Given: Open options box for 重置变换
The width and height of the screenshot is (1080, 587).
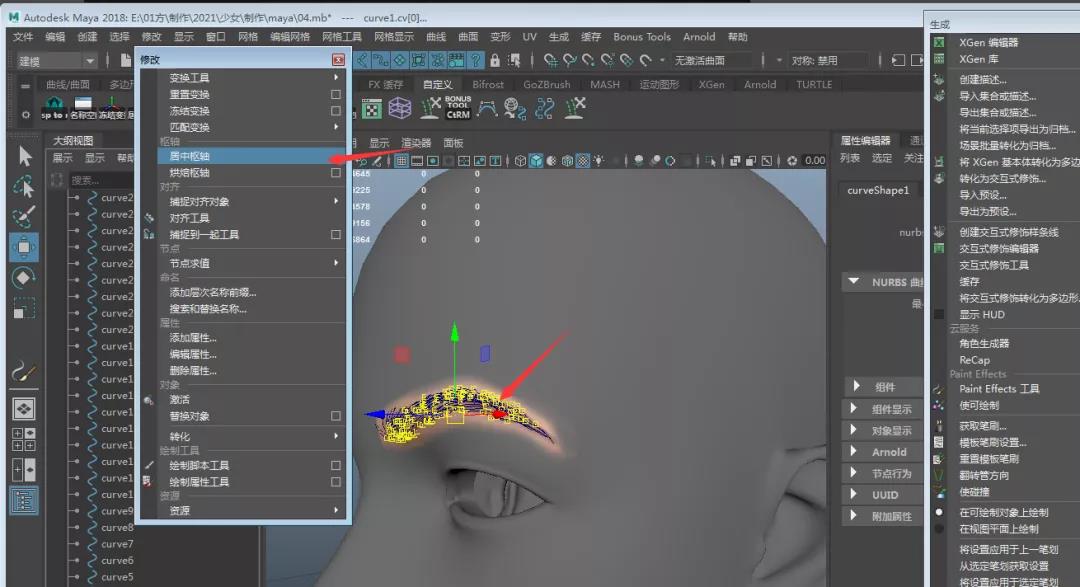Looking at the screenshot, I should (x=336, y=95).
